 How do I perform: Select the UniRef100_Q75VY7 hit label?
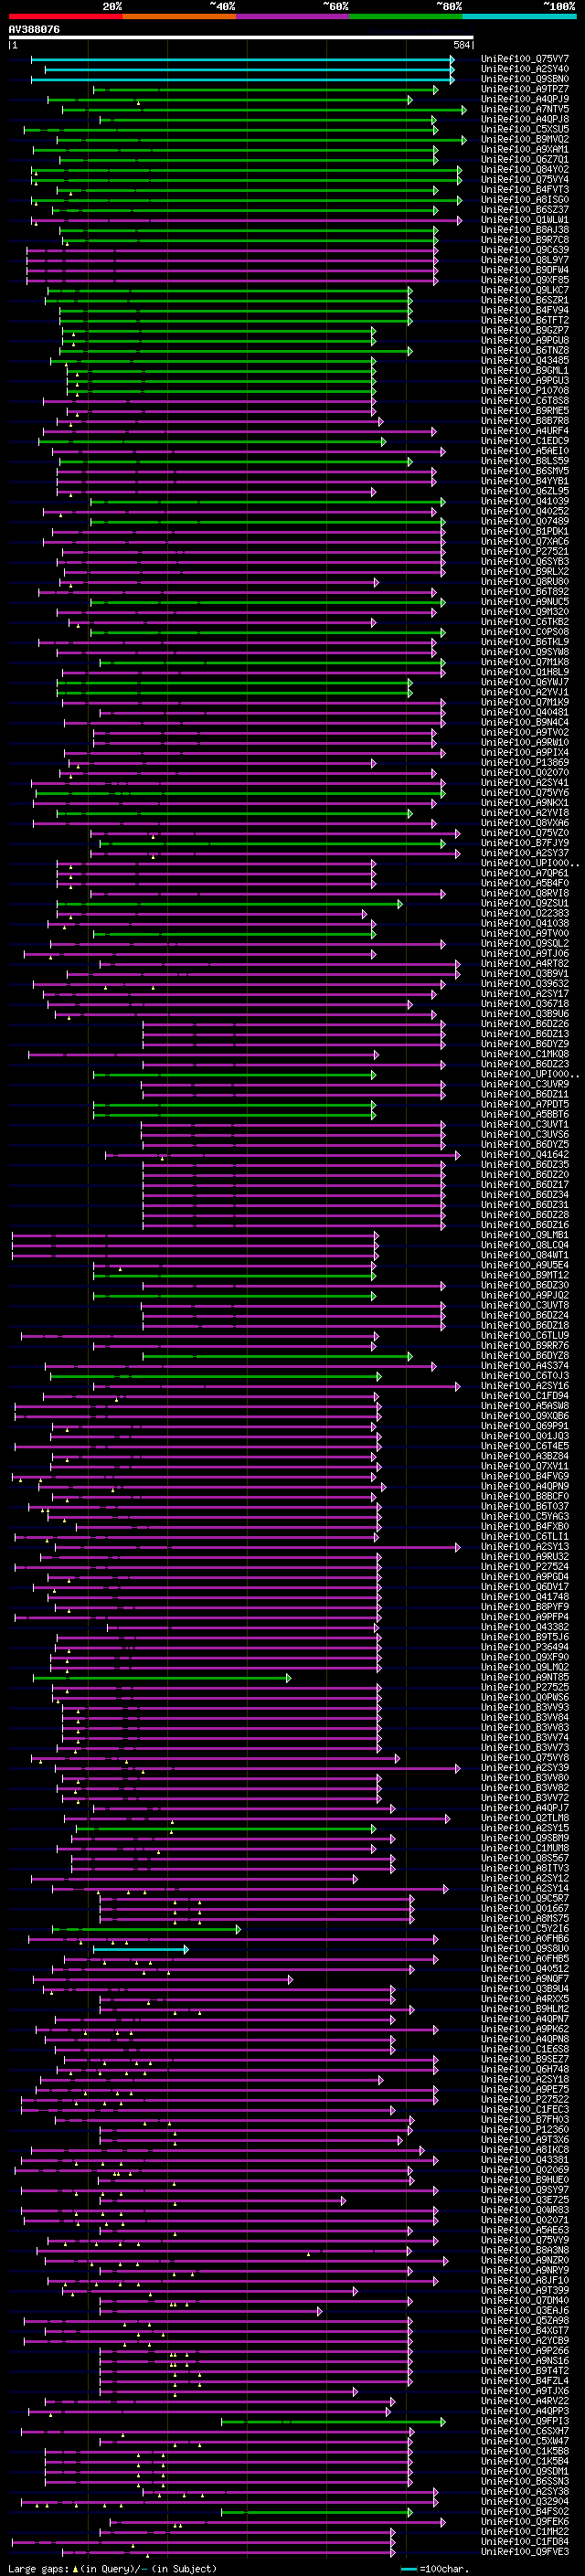[525, 59]
